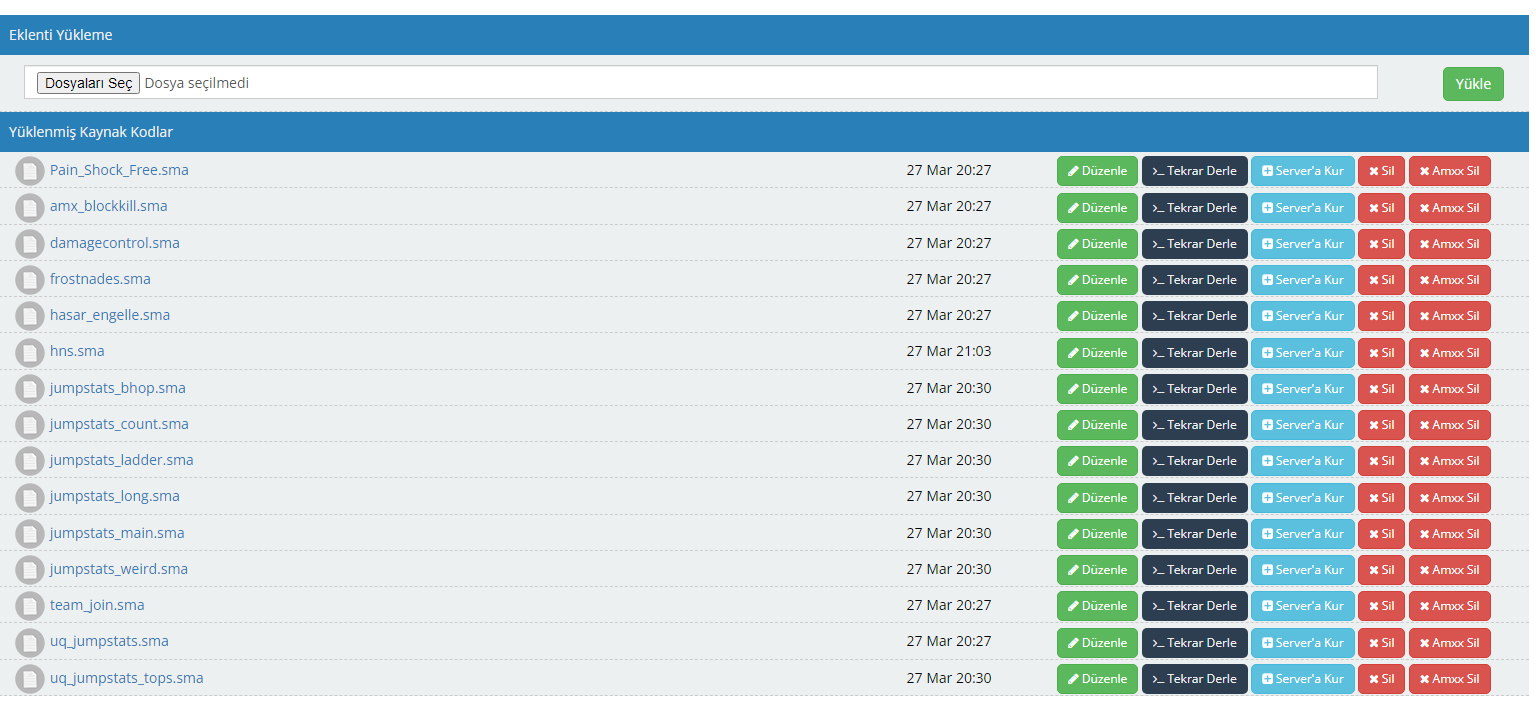This screenshot has height=702, width=1536.
Task: Install jumpstats_count.sma via Server'a Kur
Action: point(1303,425)
